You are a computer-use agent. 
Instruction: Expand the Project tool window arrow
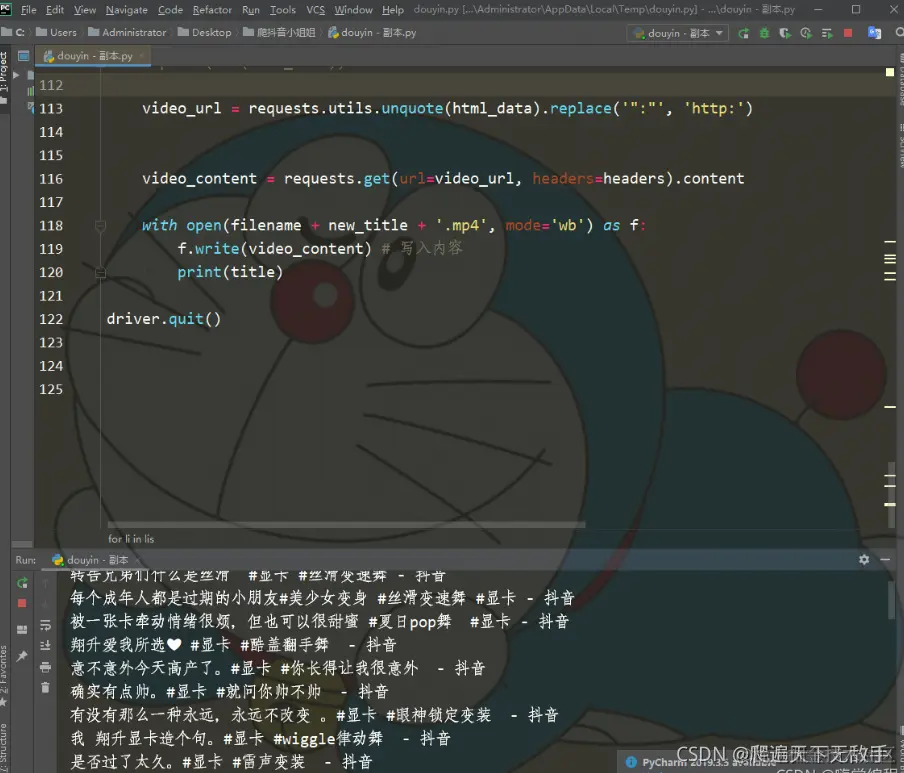click(x=16, y=75)
